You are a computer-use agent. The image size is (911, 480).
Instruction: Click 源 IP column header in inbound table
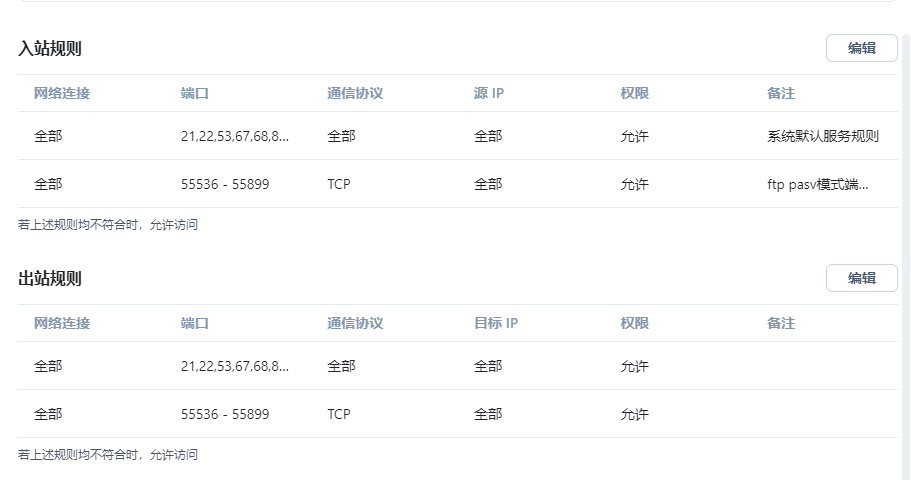[x=489, y=93]
